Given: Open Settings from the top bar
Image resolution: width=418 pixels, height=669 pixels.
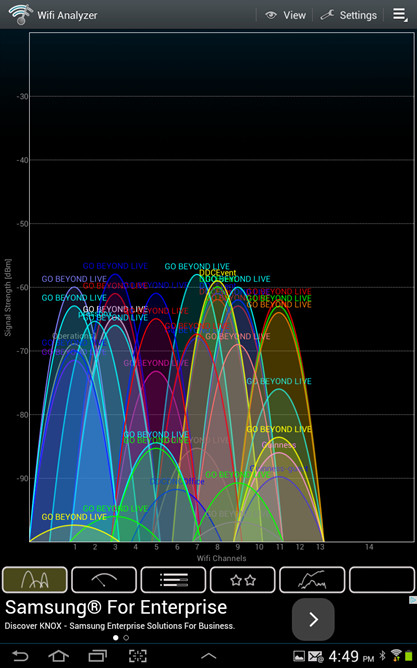Looking at the screenshot, I should [348, 15].
